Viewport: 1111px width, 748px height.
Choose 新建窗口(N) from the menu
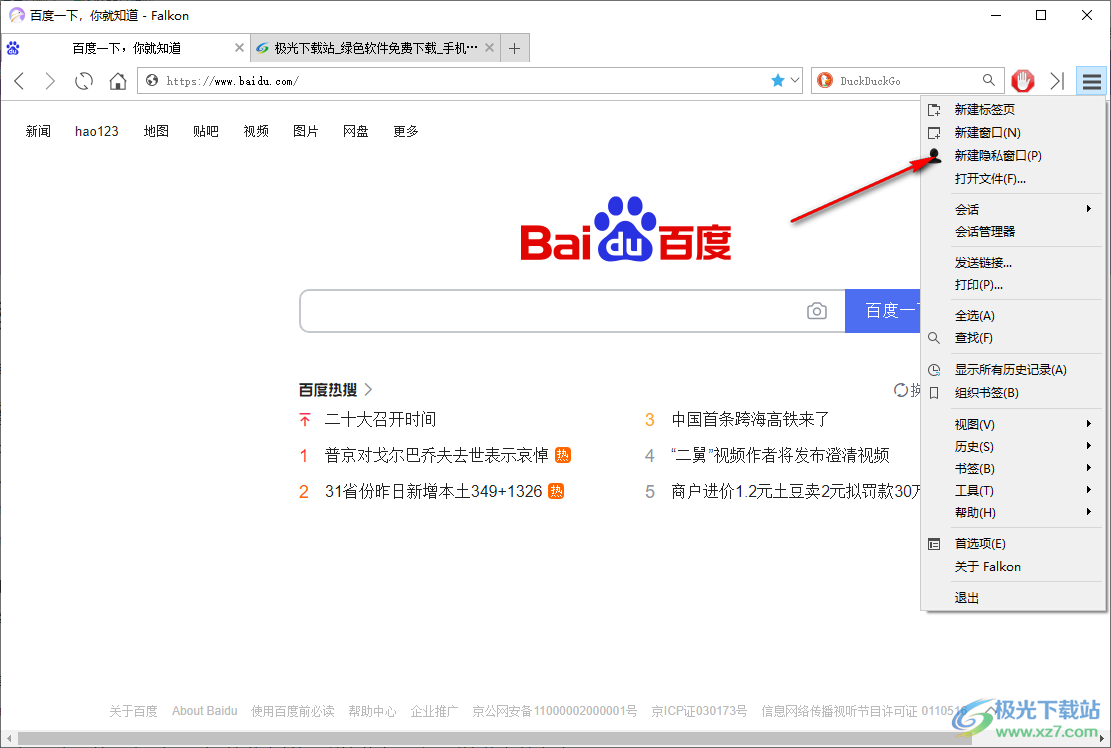(1013, 132)
